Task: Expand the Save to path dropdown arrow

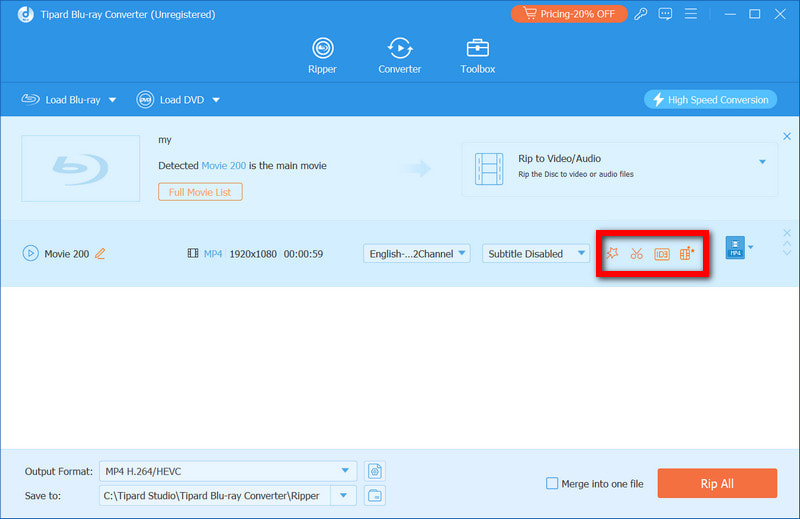Action: [x=343, y=496]
